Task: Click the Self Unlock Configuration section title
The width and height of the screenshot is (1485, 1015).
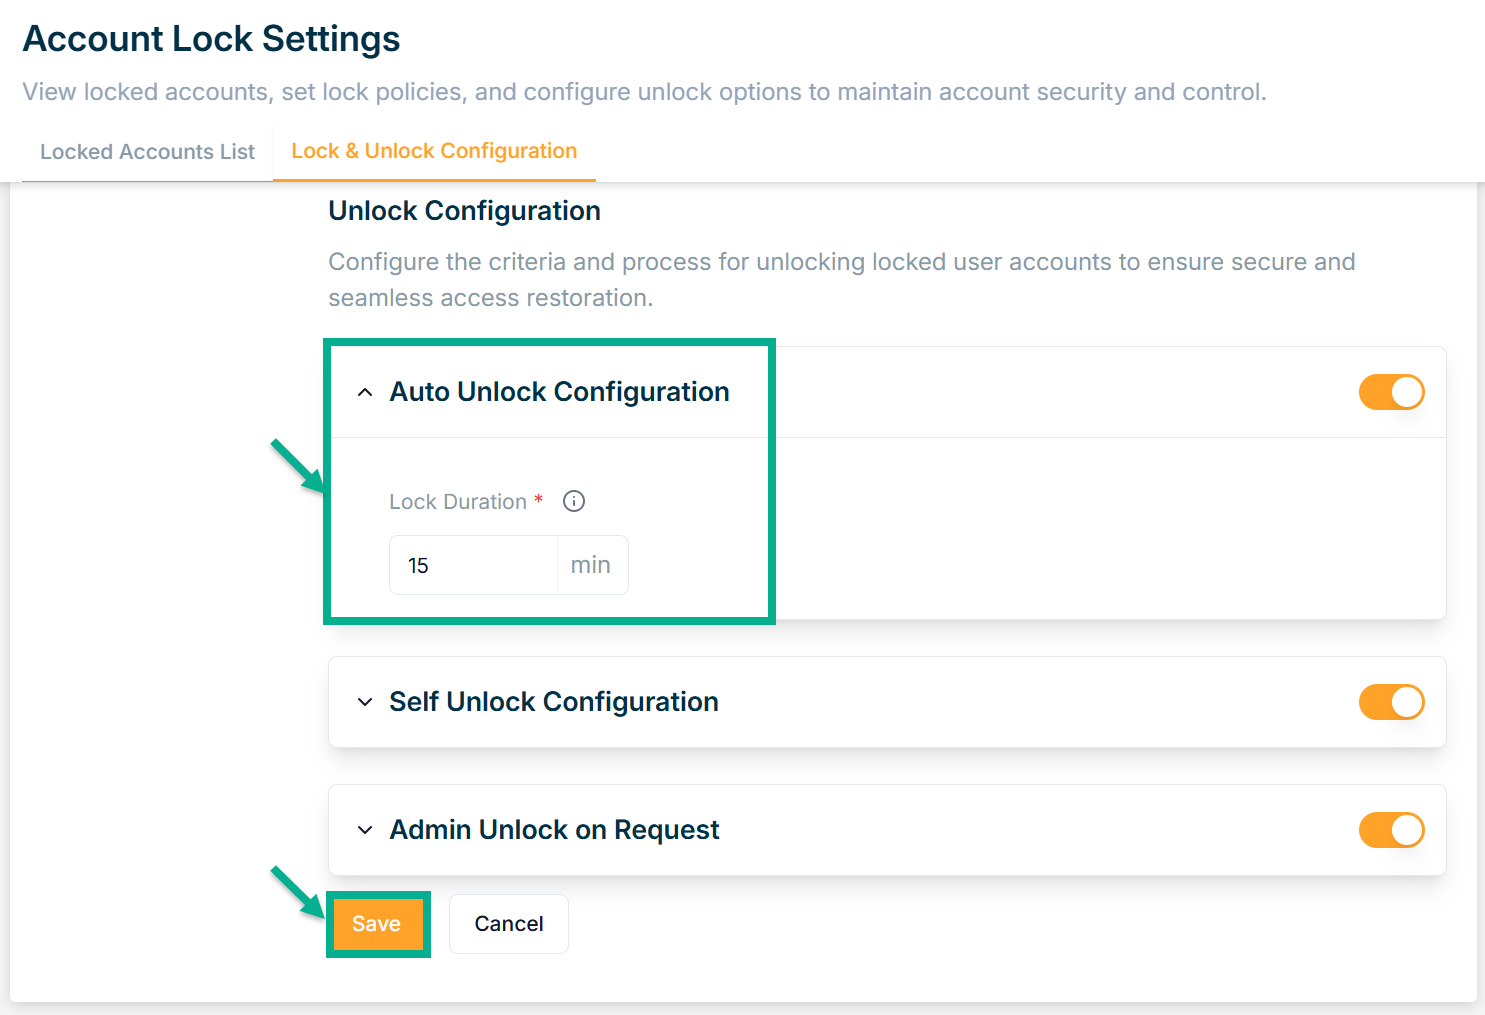Action: 554,702
